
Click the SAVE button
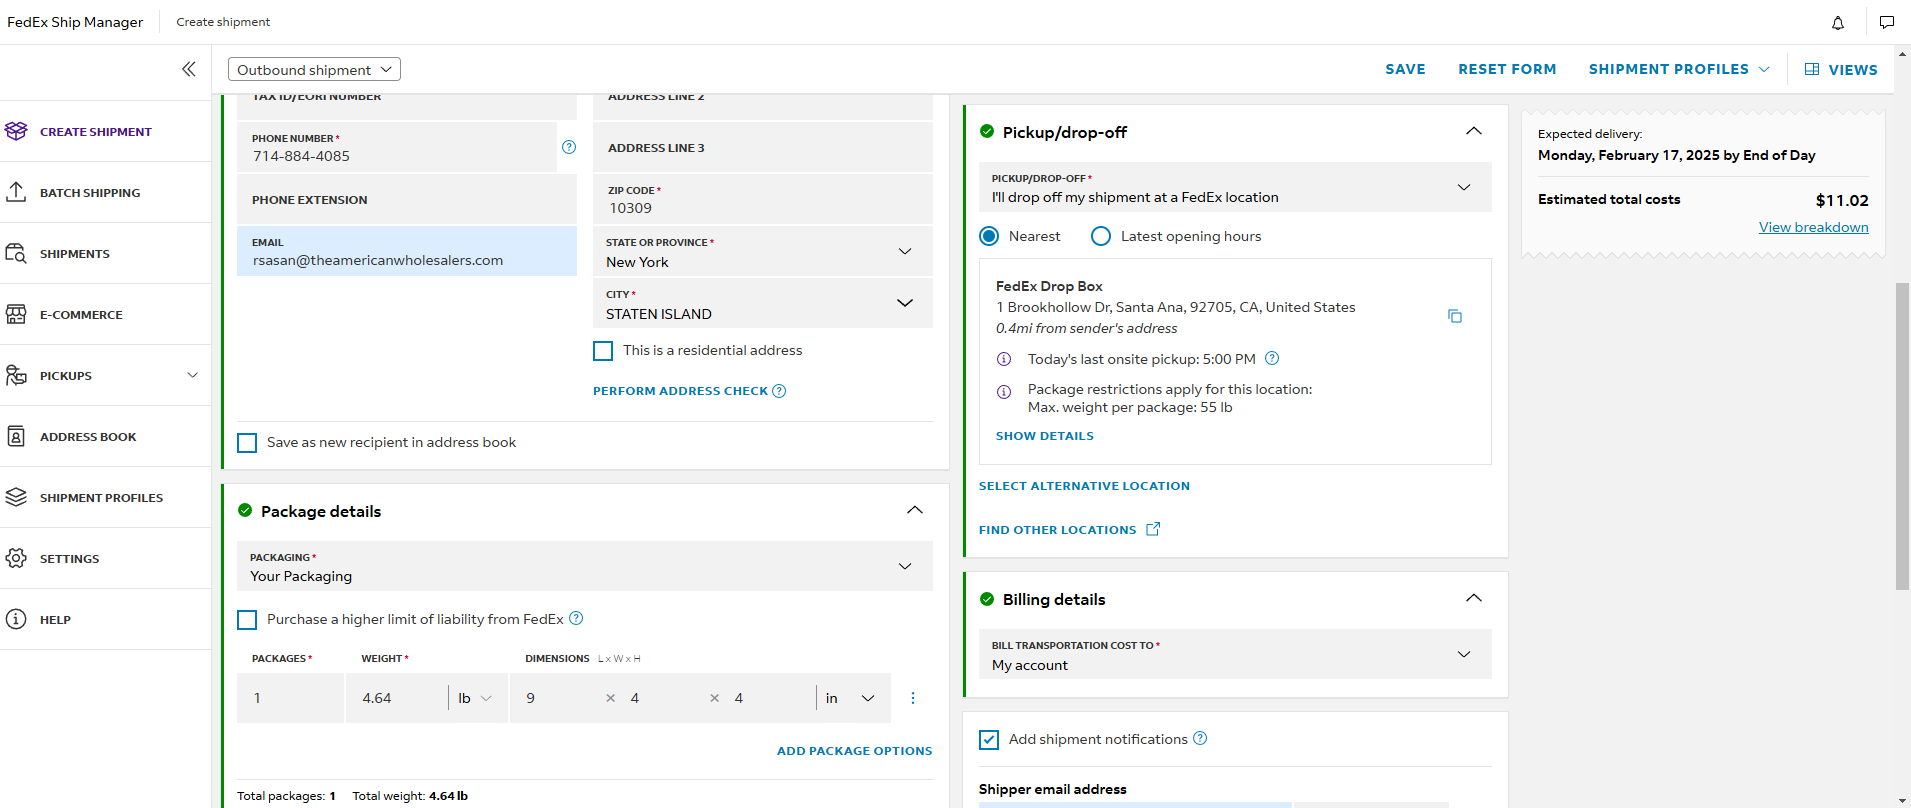click(1405, 69)
